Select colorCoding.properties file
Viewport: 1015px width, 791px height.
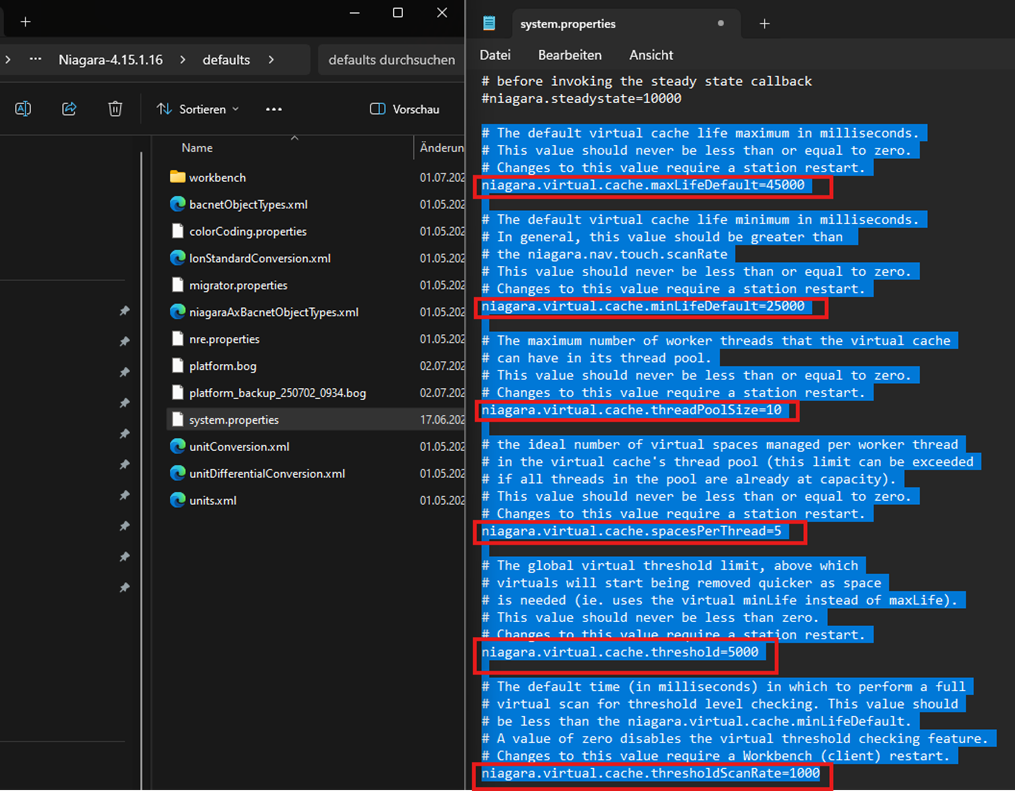click(x=247, y=232)
